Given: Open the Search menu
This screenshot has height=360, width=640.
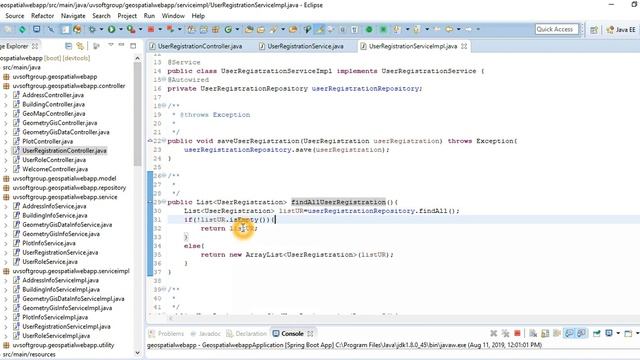Looking at the screenshot, I should click(101, 16).
